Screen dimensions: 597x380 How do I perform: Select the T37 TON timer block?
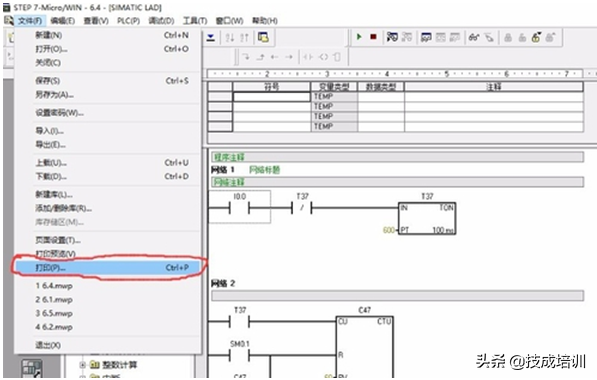427,218
